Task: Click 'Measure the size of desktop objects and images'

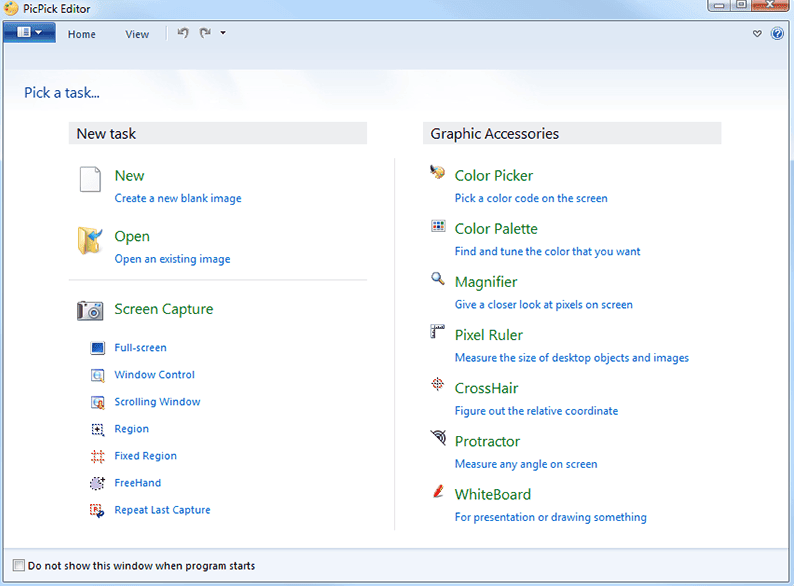Action: (x=572, y=358)
